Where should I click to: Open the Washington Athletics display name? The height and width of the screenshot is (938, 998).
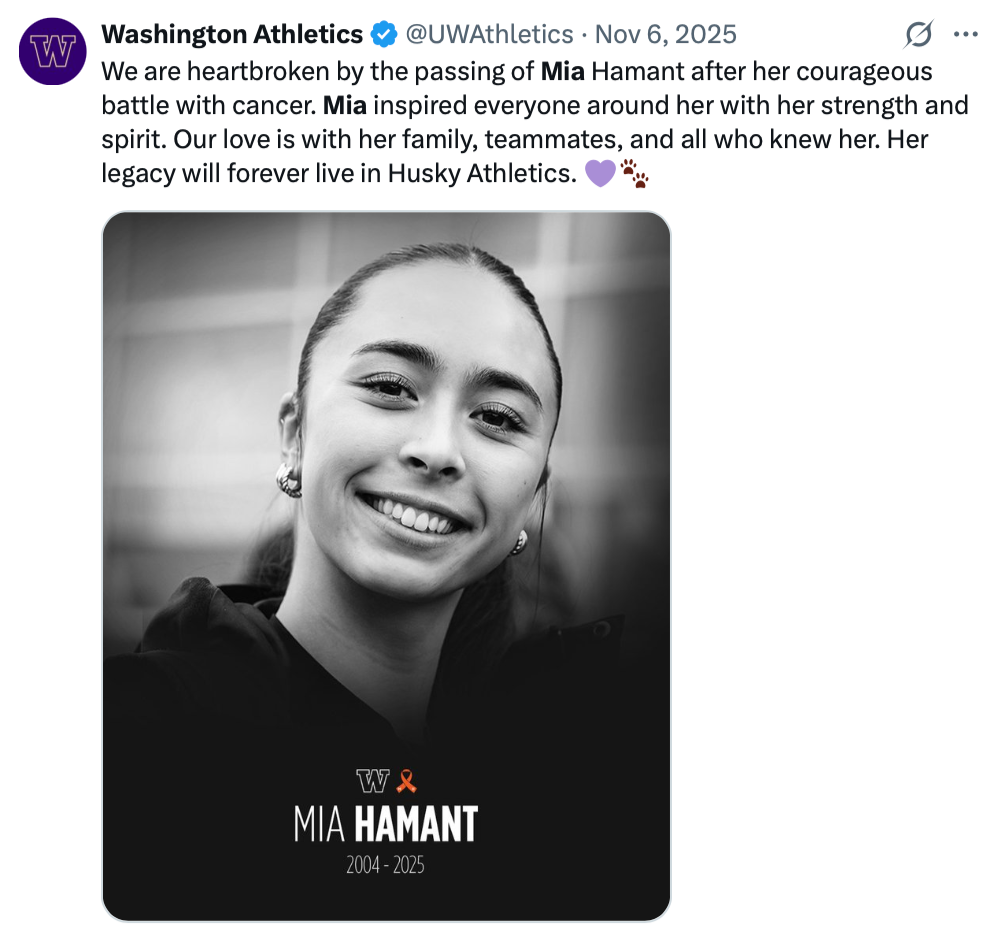[x=232, y=35]
